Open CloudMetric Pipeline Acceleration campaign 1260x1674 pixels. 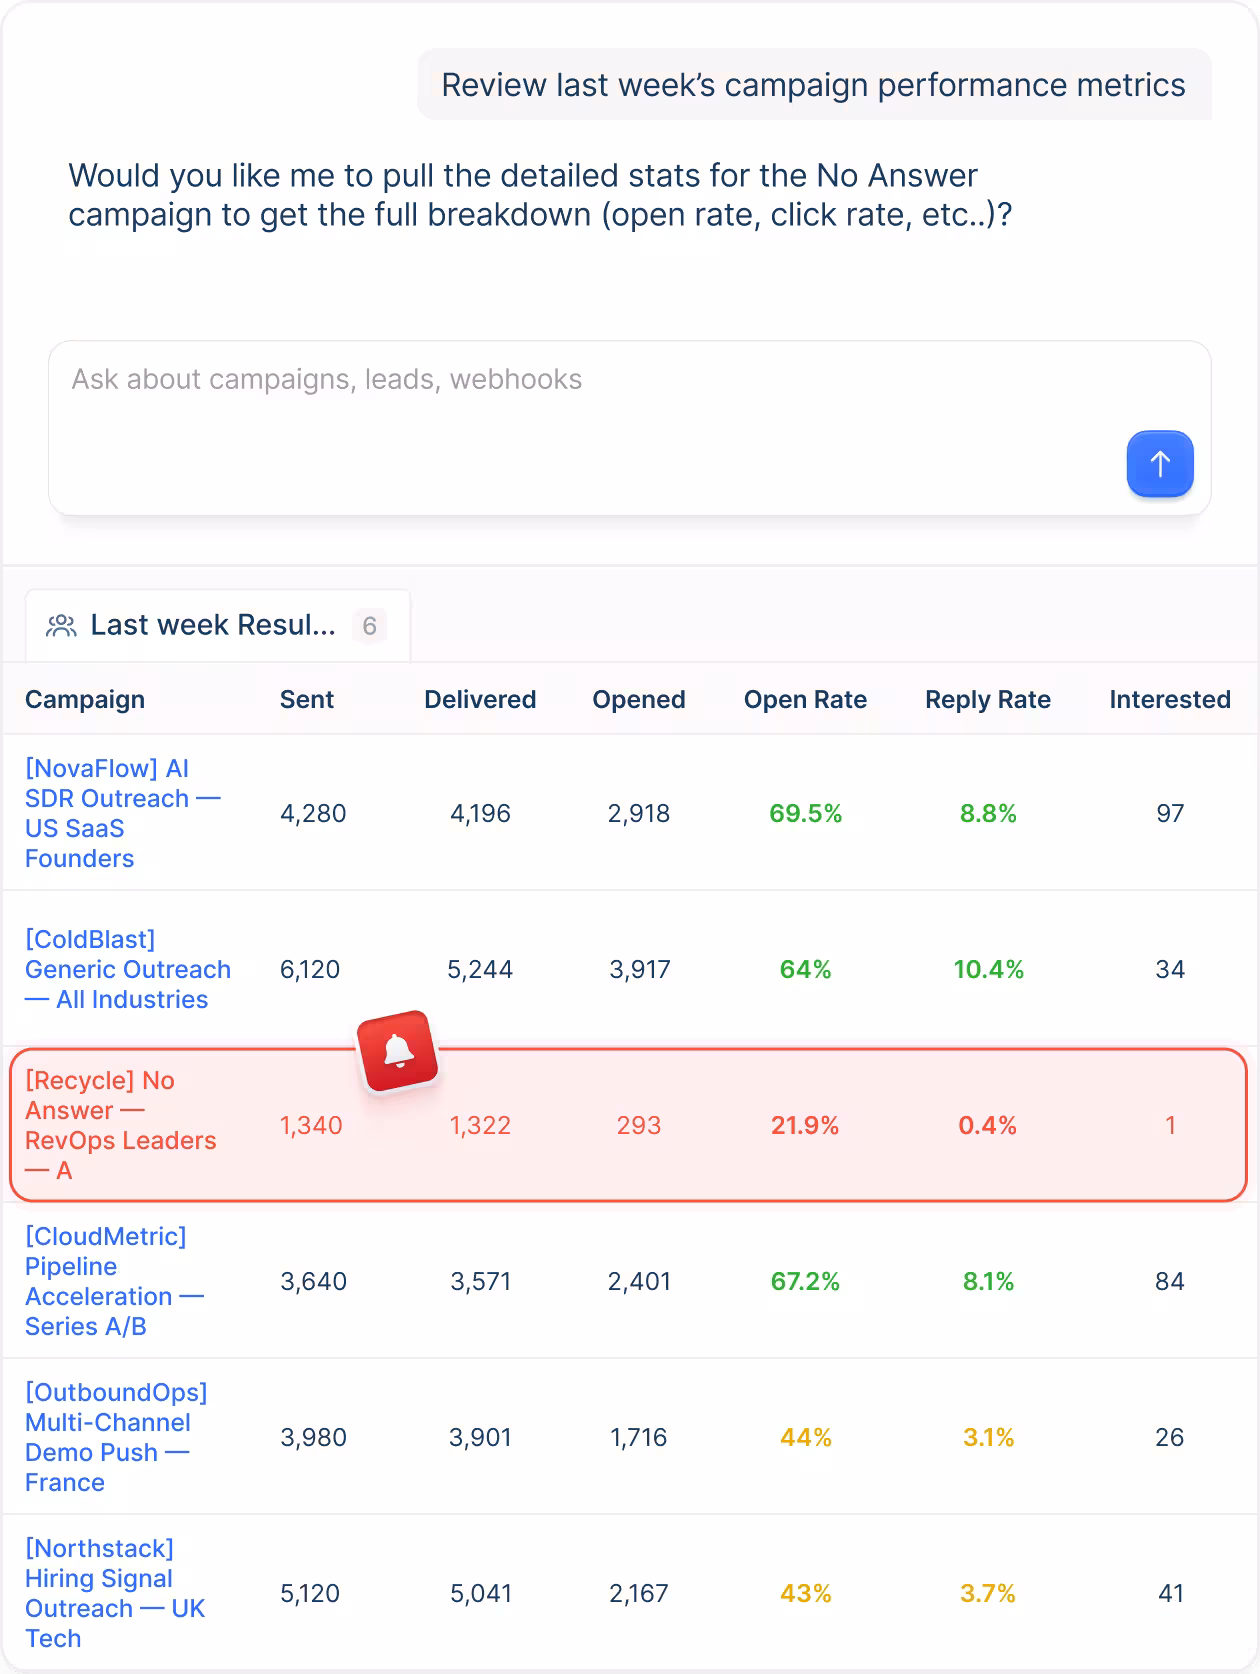coord(115,1281)
